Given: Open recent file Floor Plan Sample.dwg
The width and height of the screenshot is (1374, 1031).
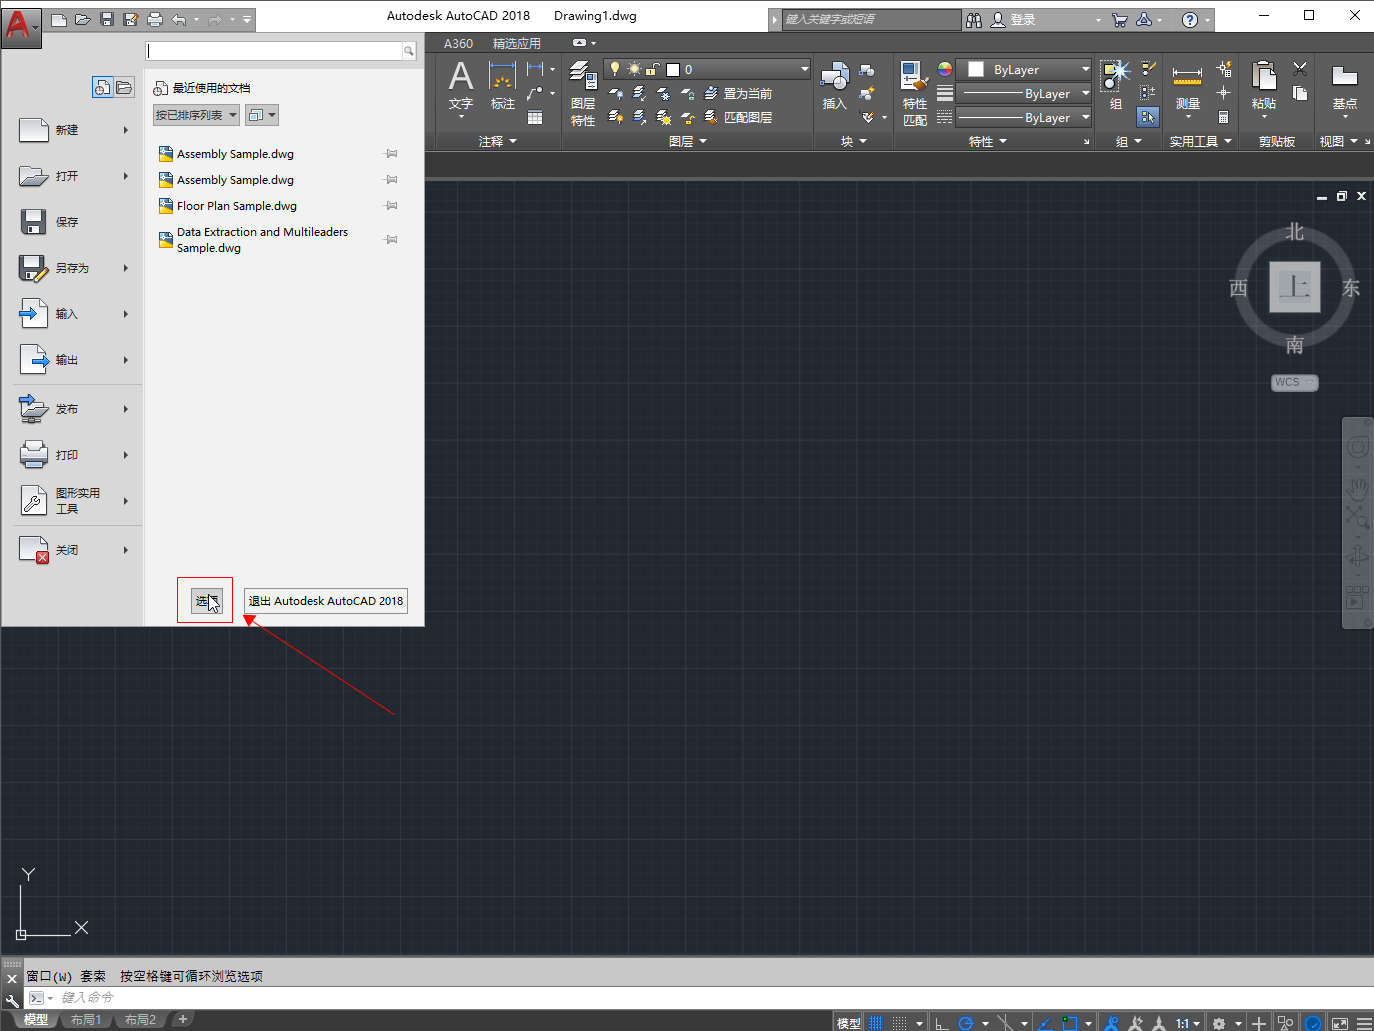Looking at the screenshot, I should coord(237,206).
